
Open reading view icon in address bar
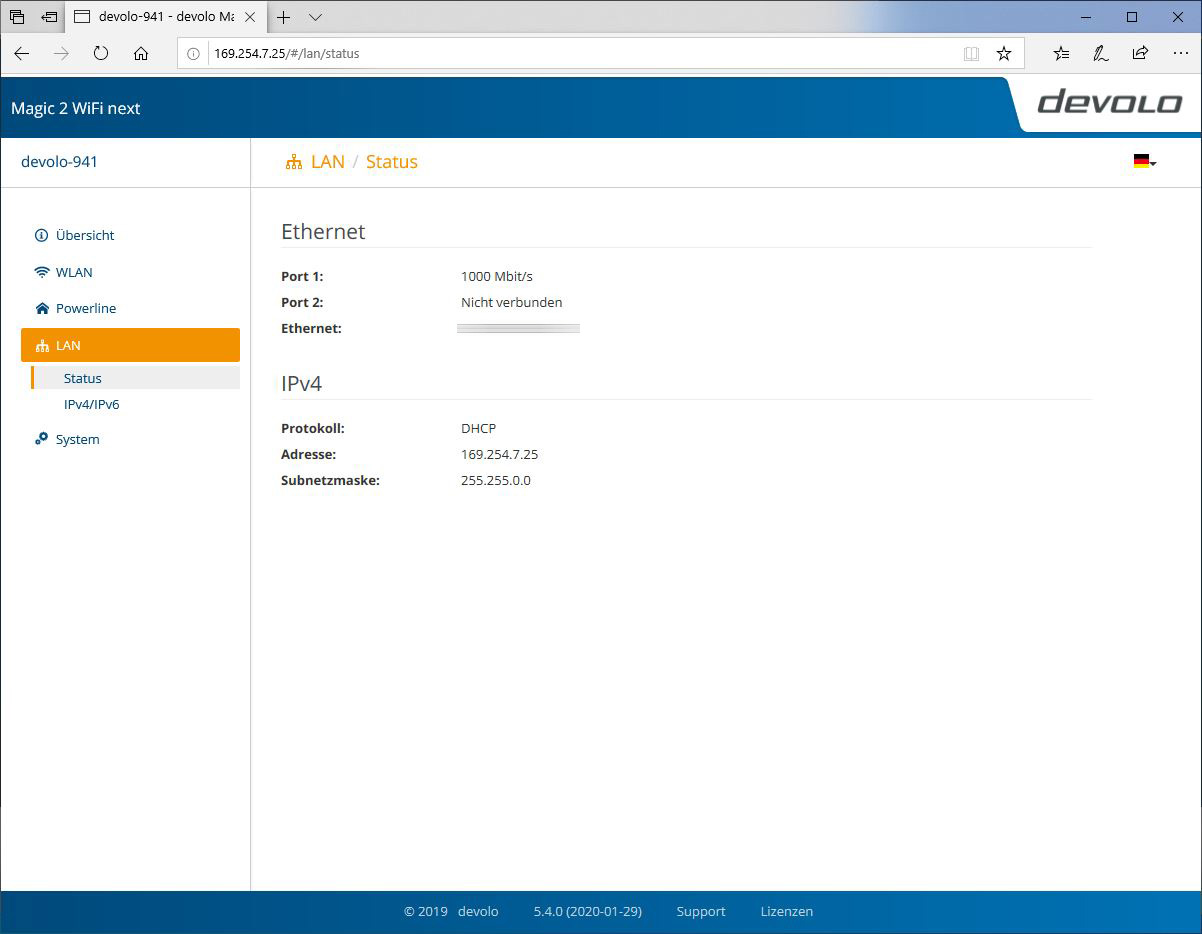click(971, 54)
